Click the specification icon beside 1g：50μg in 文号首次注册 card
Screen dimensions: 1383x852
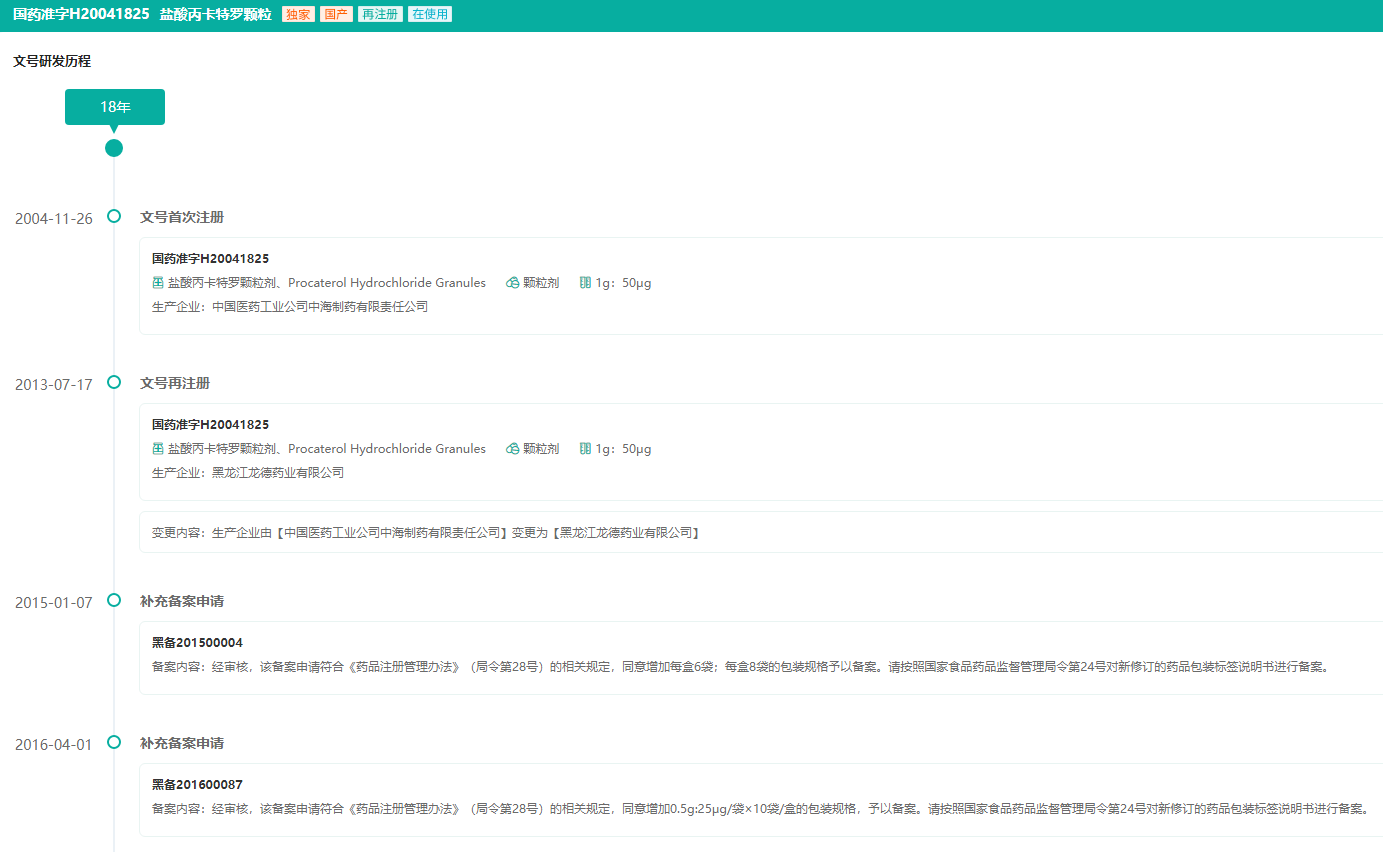[x=585, y=283]
